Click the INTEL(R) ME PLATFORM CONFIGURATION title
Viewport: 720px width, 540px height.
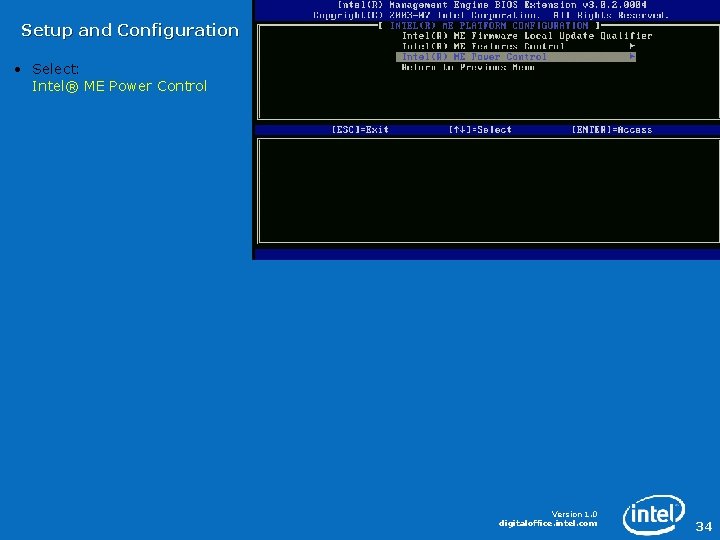pyautogui.click(x=489, y=26)
